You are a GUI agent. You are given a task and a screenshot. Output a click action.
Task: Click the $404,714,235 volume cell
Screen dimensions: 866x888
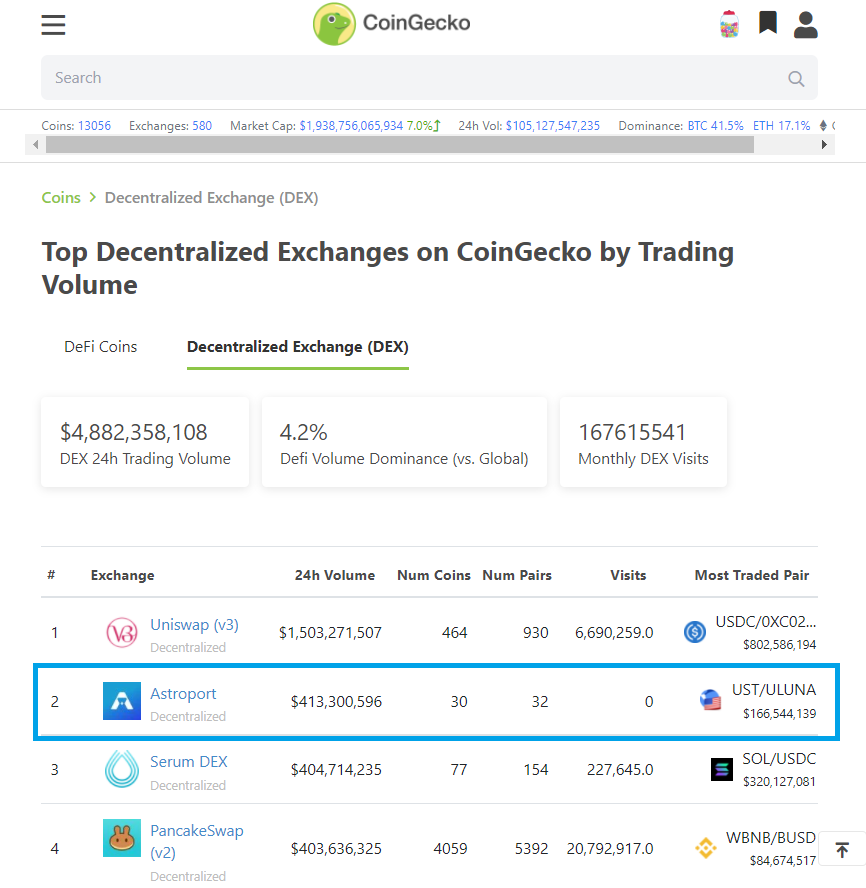pyautogui.click(x=336, y=770)
